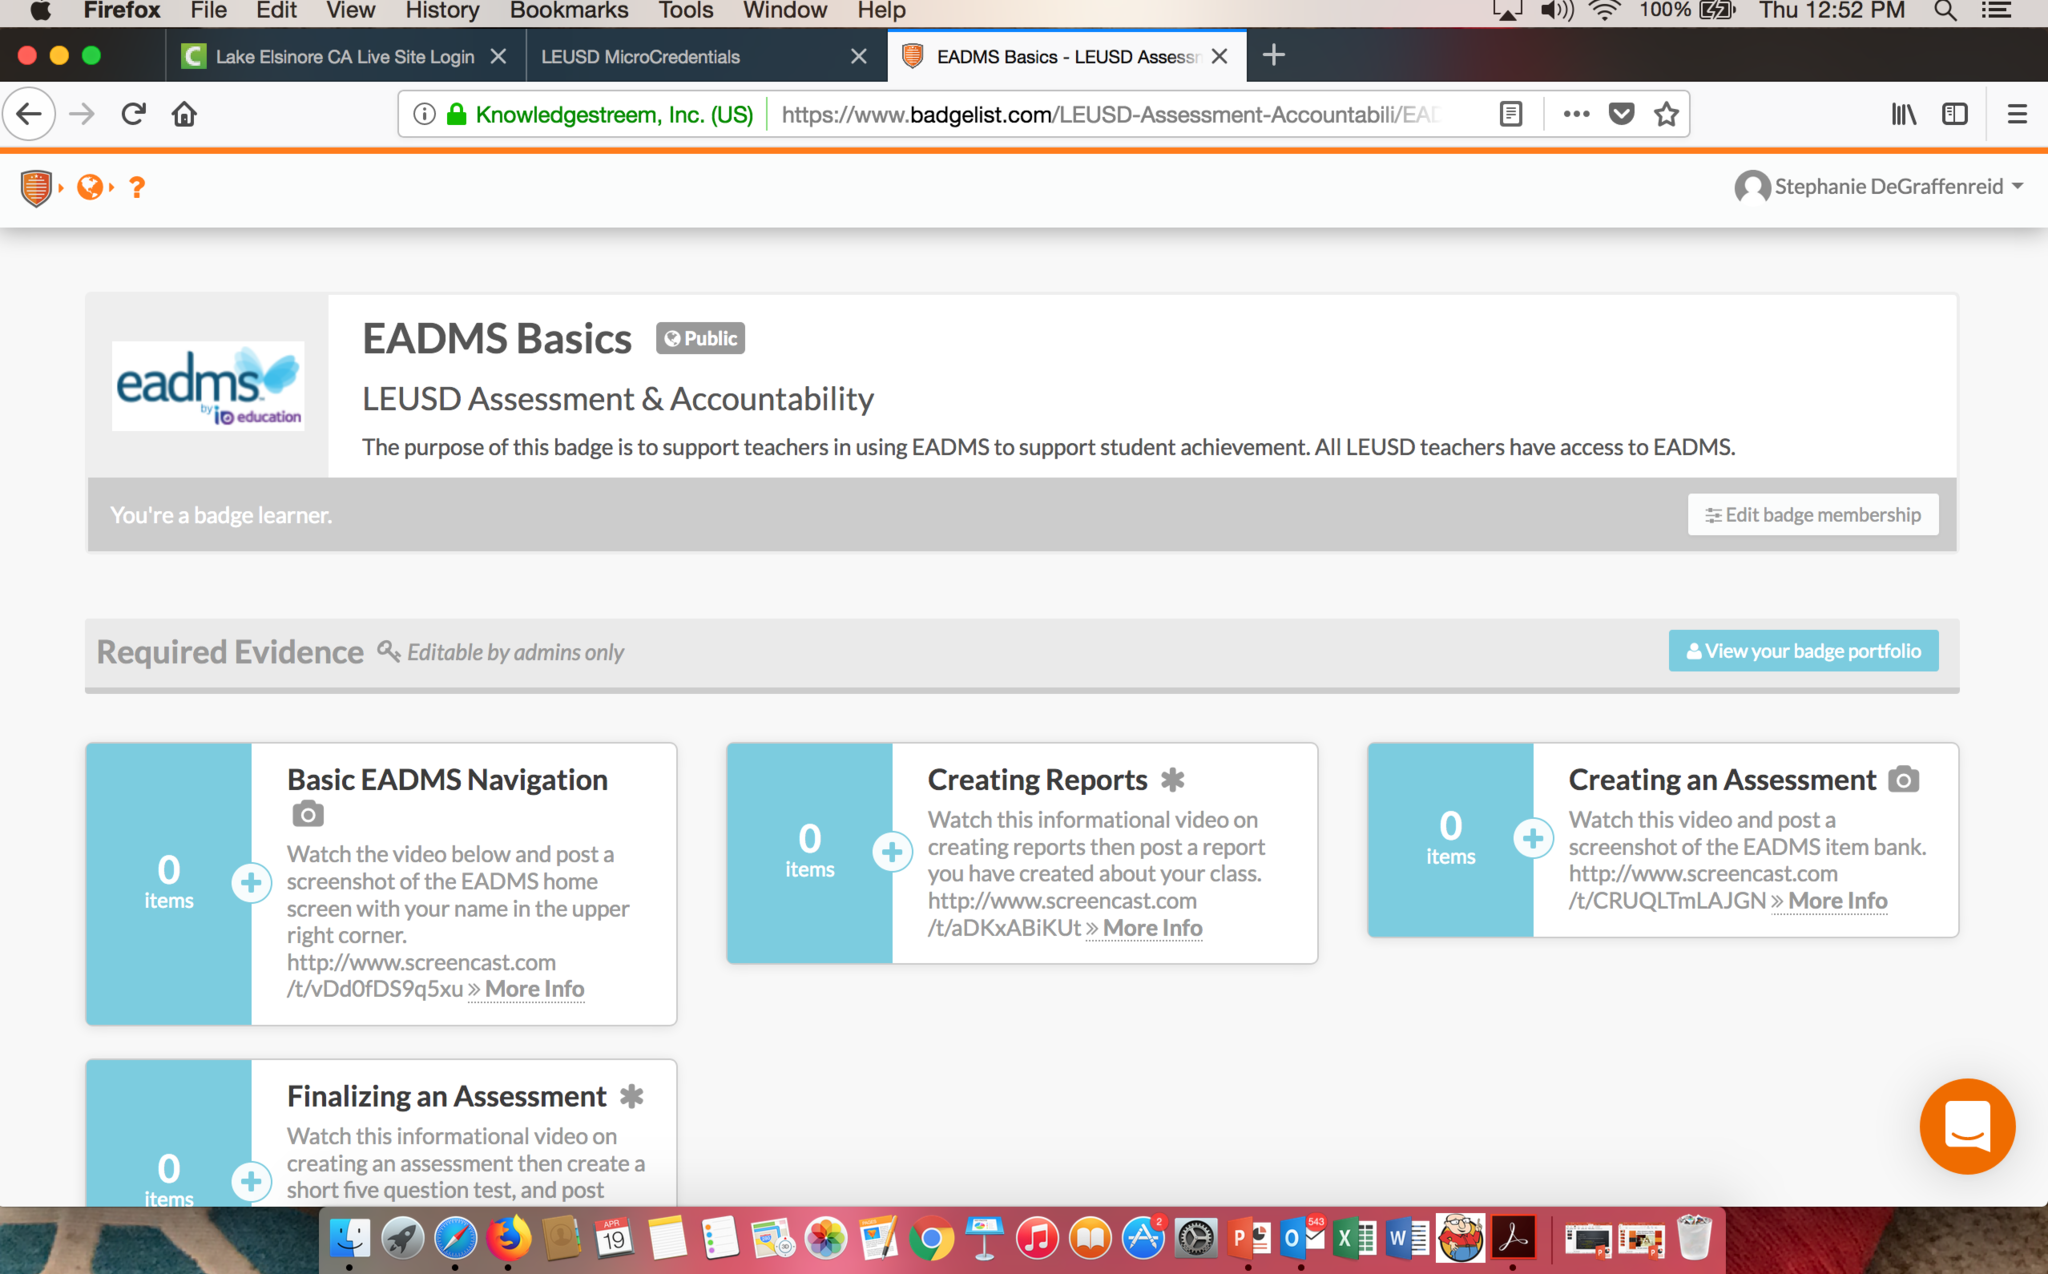Click plus icon beside Creating an Assessment
The width and height of the screenshot is (2048, 1274).
click(1532, 838)
